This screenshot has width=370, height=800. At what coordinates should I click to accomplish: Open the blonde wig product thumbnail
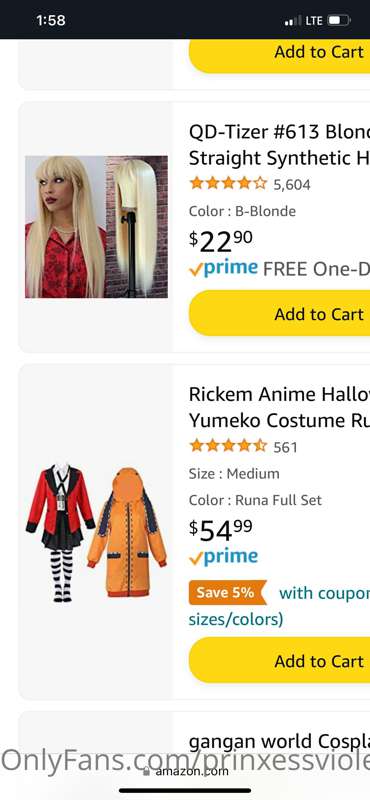pyautogui.click(x=96, y=227)
